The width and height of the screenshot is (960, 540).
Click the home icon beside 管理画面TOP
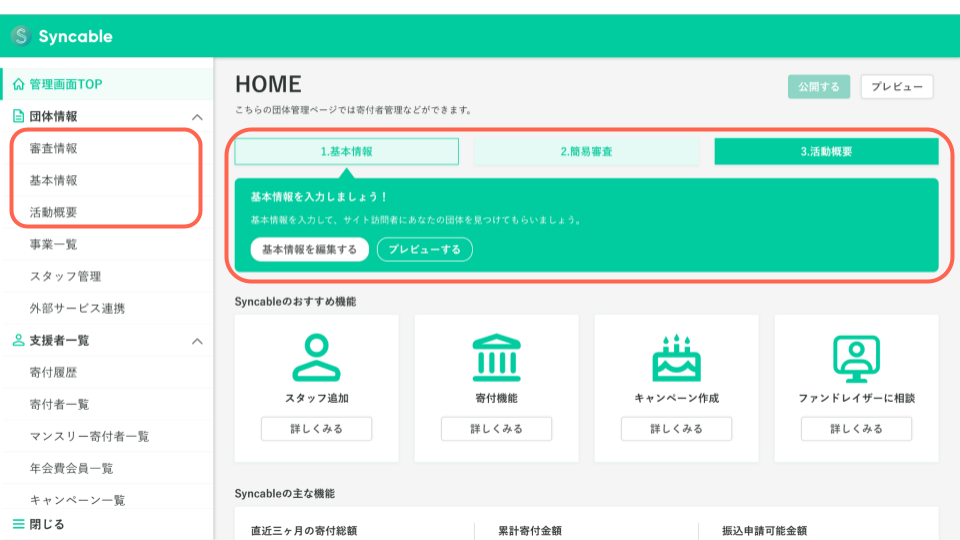(18, 84)
